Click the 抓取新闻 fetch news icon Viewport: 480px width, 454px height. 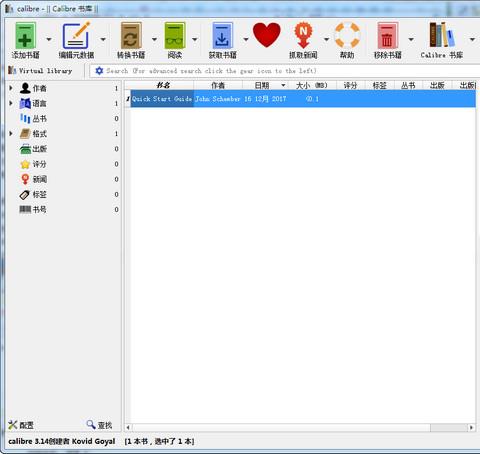303,35
